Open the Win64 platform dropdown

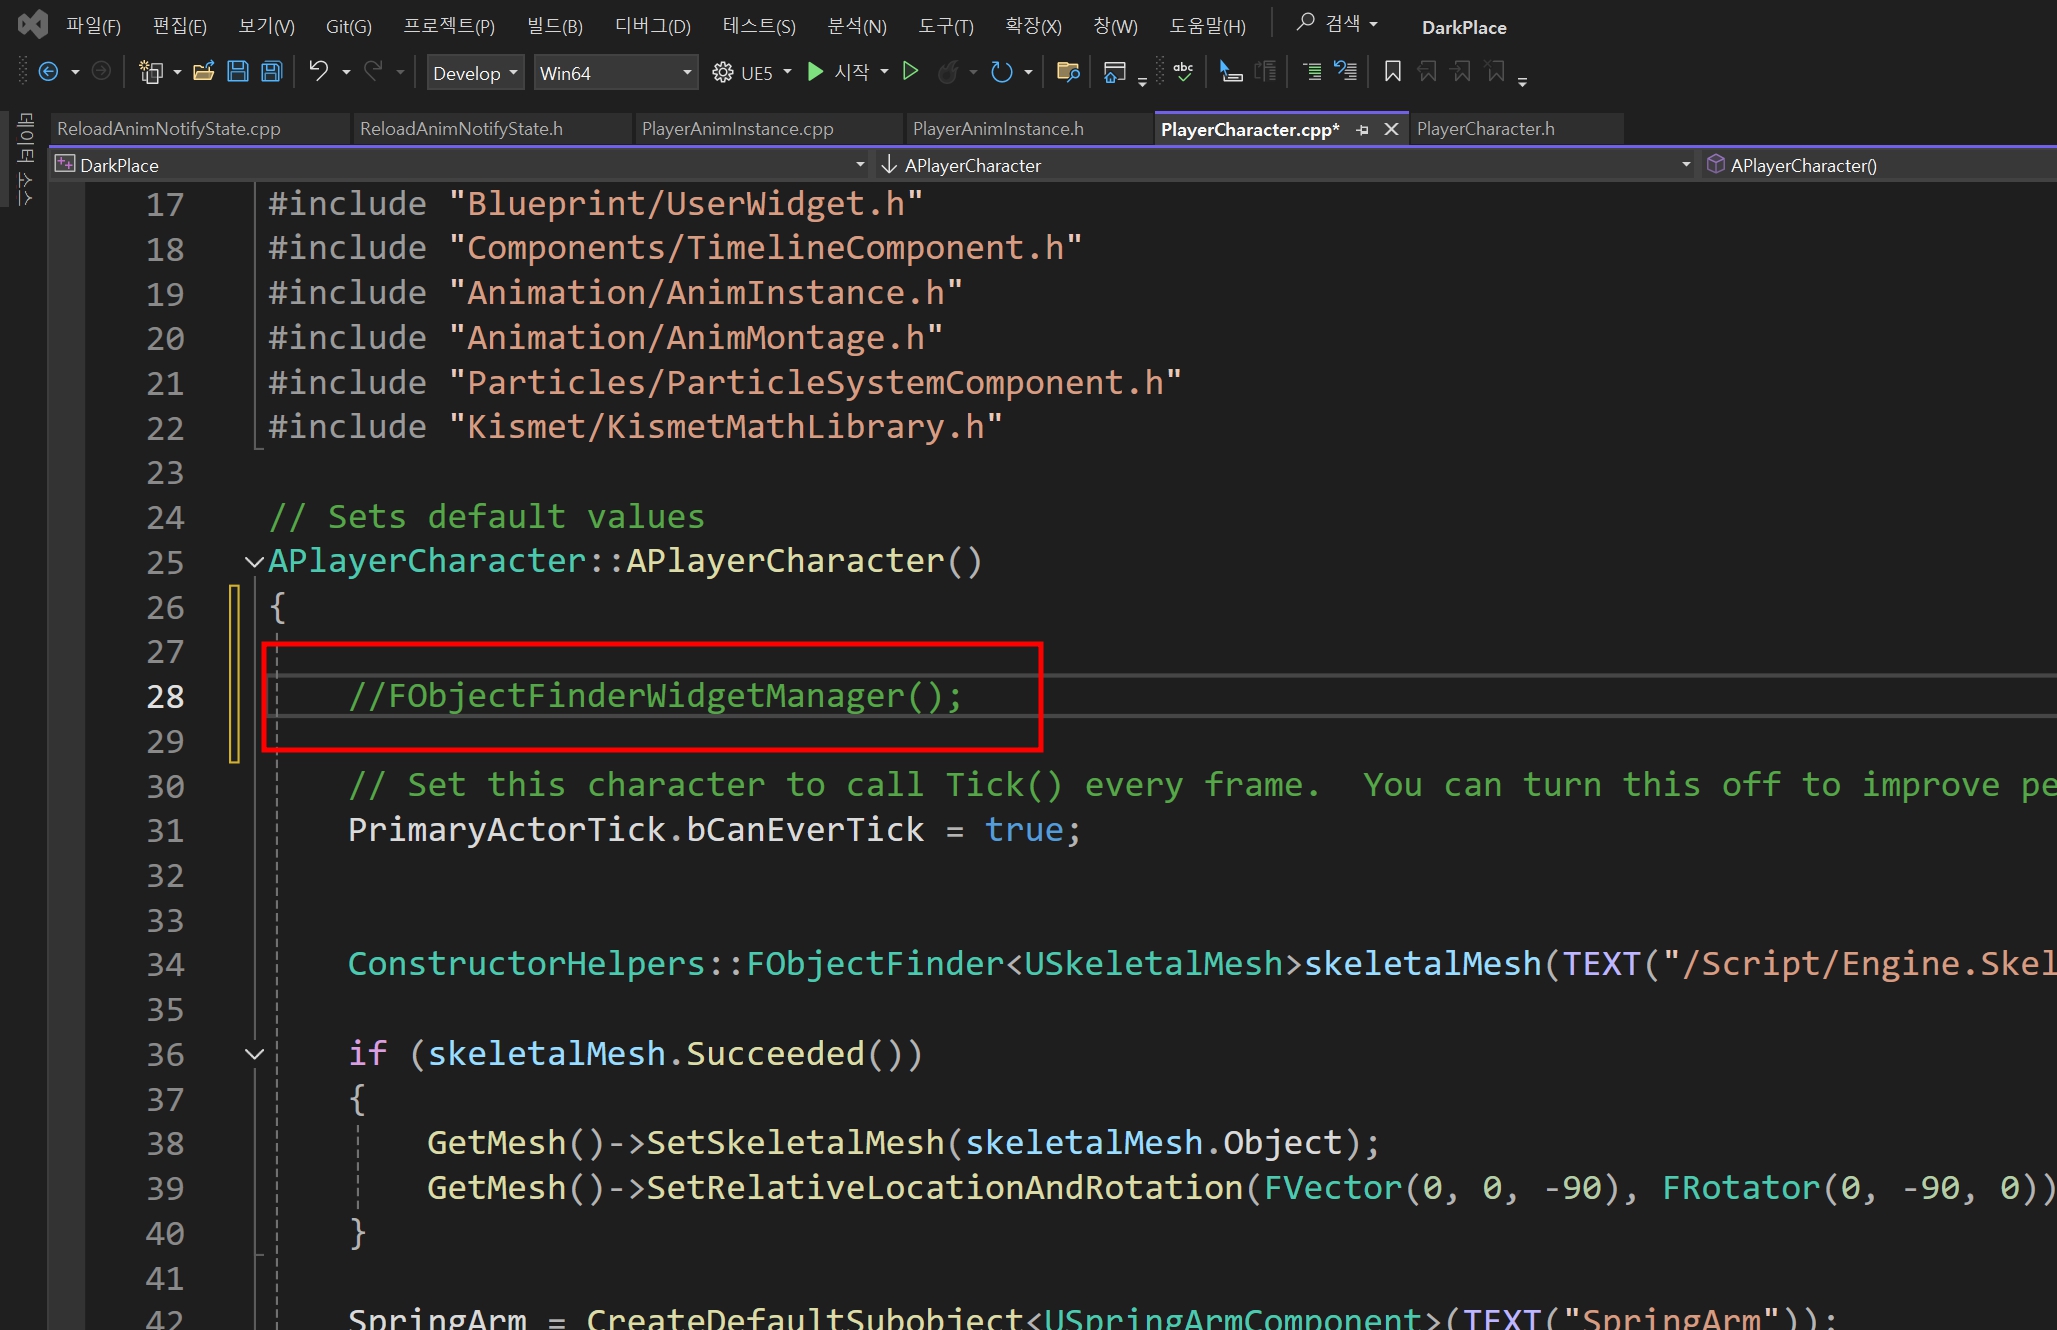(x=615, y=73)
